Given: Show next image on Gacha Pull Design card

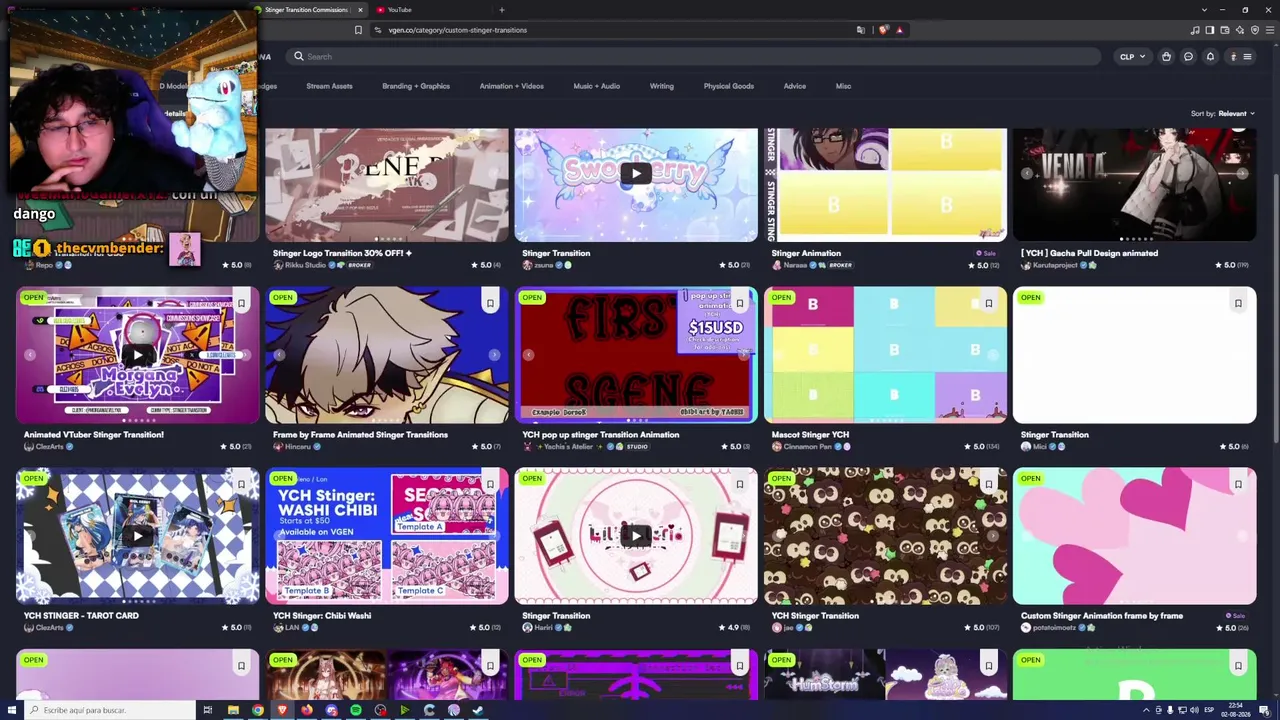Looking at the screenshot, I should [x=1242, y=174].
